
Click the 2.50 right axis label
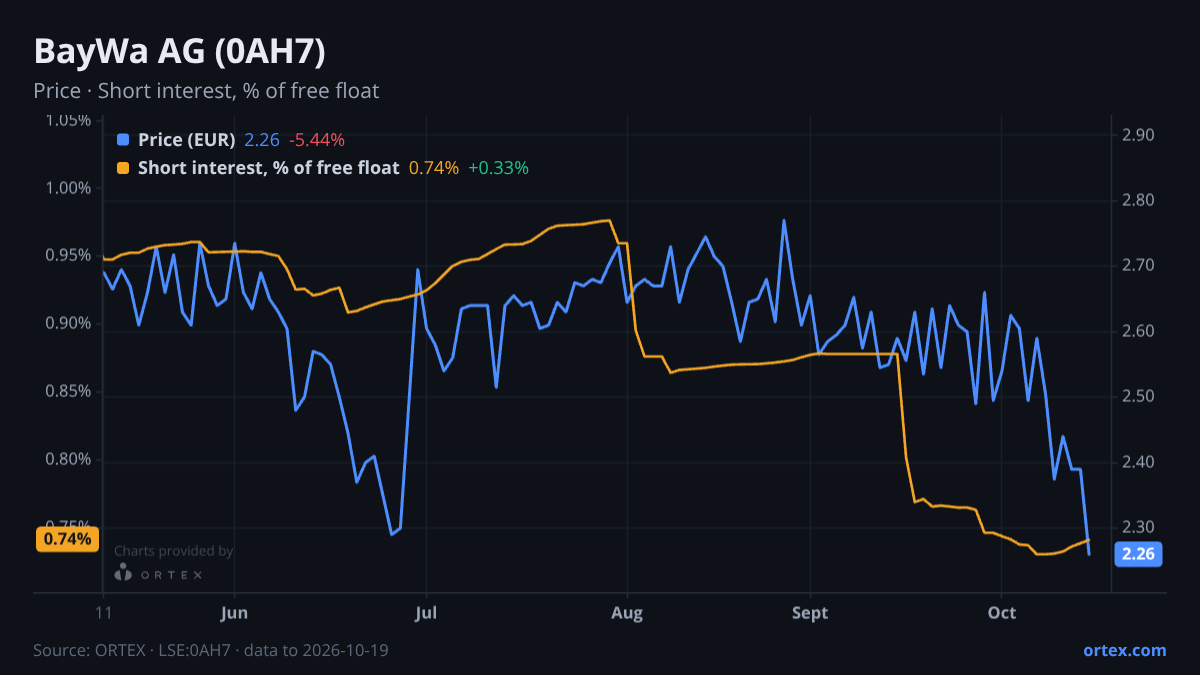coord(1139,397)
